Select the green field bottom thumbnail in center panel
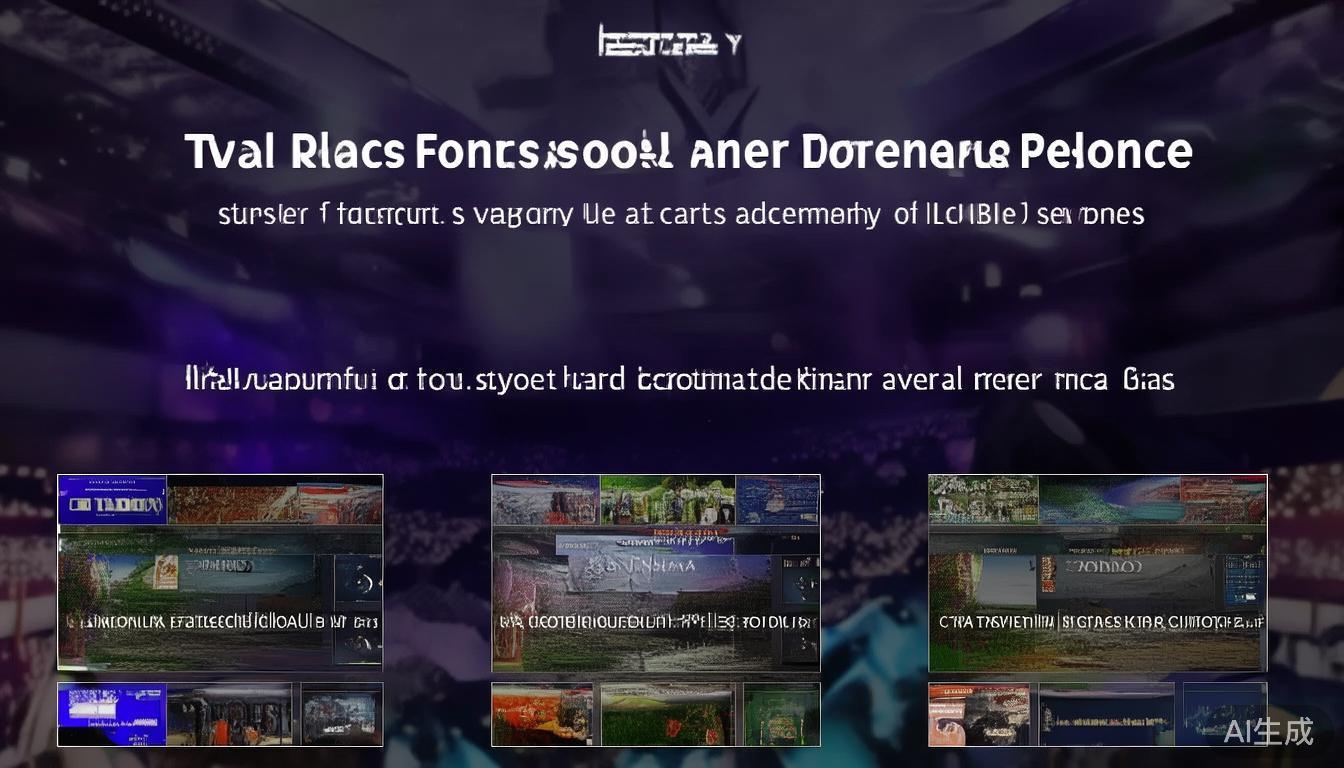Viewport: 1344px width, 768px height. coord(665,714)
